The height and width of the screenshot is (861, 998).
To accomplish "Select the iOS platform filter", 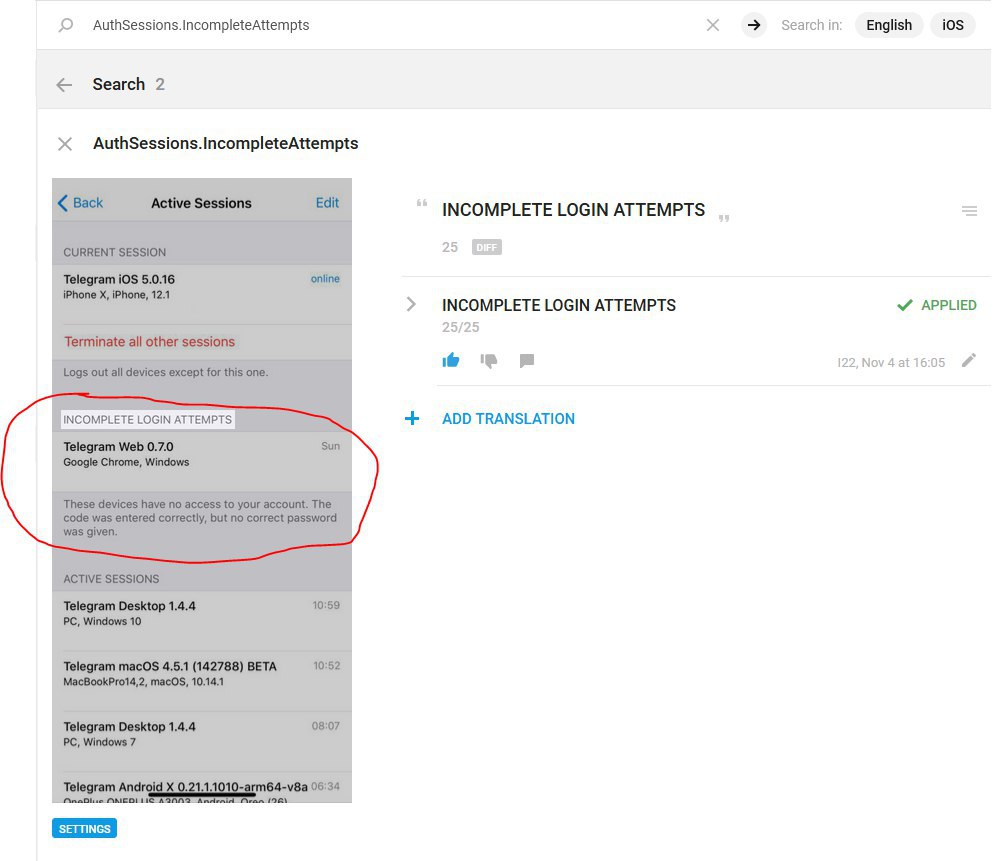I will [953, 25].
